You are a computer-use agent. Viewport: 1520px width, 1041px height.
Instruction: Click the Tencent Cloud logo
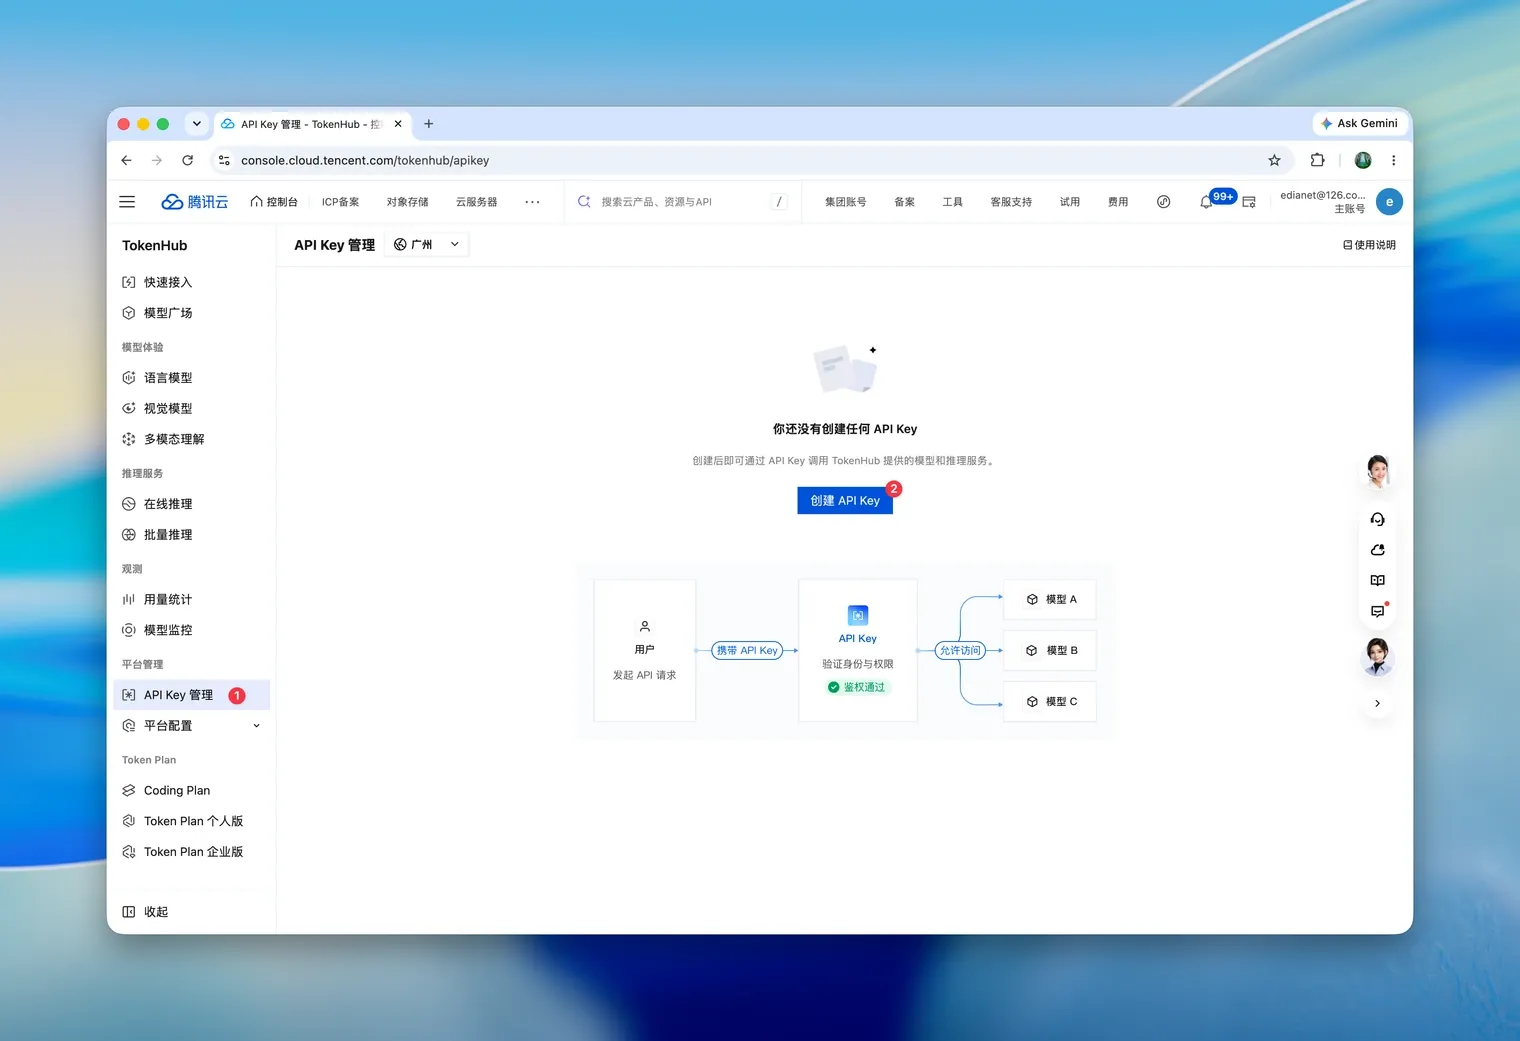pos(195,202)
